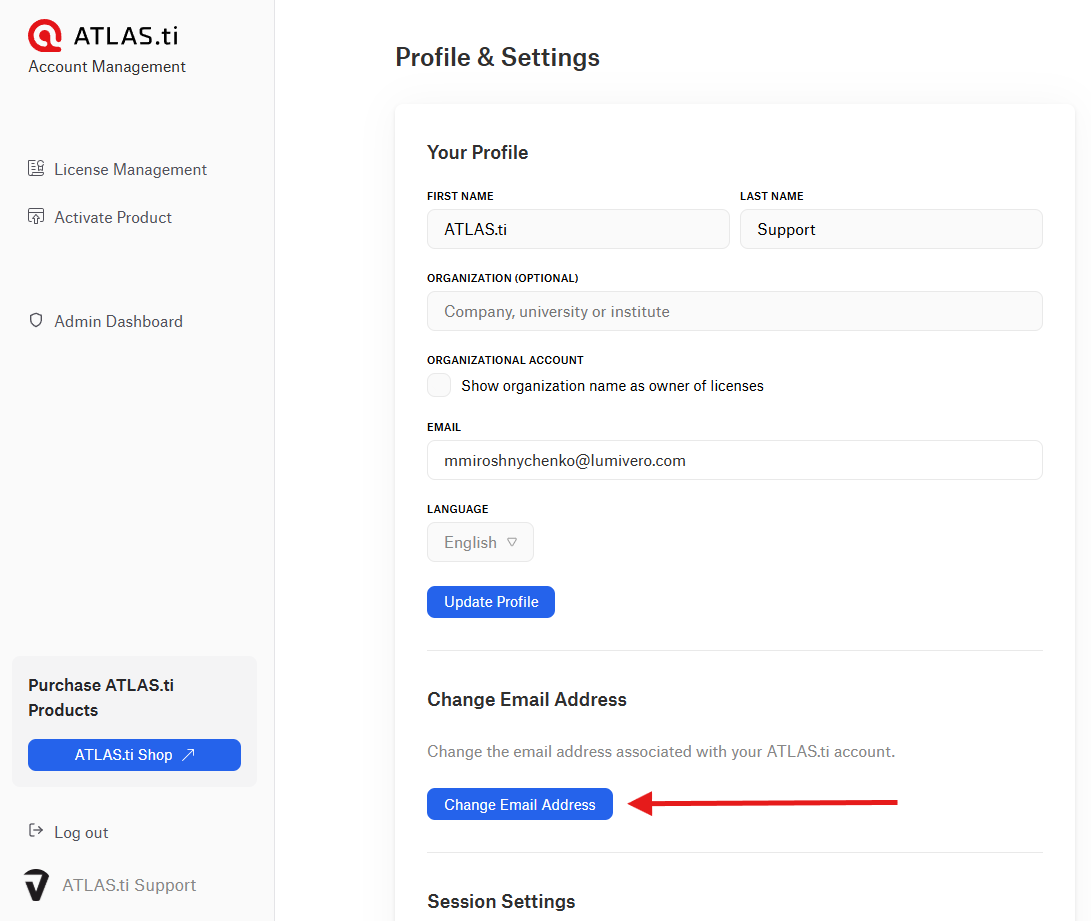
Task: Click the Email field
Action: [735, 460]
